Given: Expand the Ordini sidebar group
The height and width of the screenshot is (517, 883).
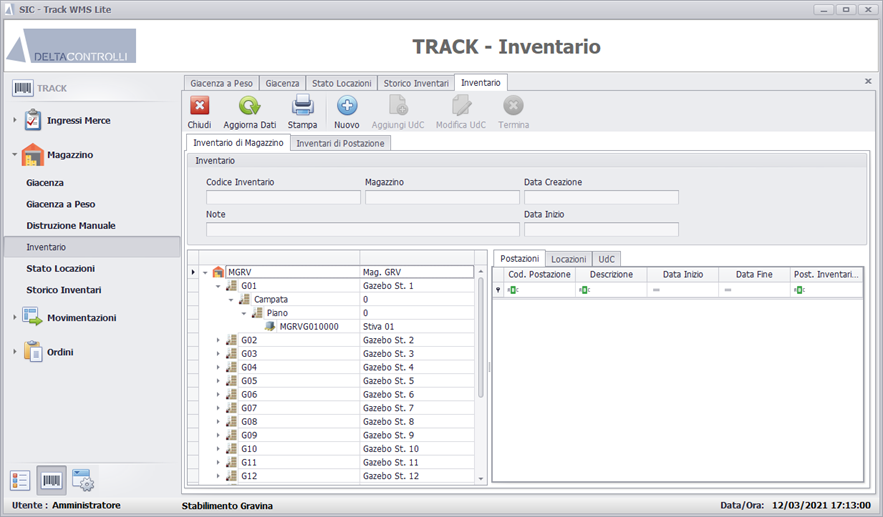Looking at the screenshot, I should [x=15, y=351].
